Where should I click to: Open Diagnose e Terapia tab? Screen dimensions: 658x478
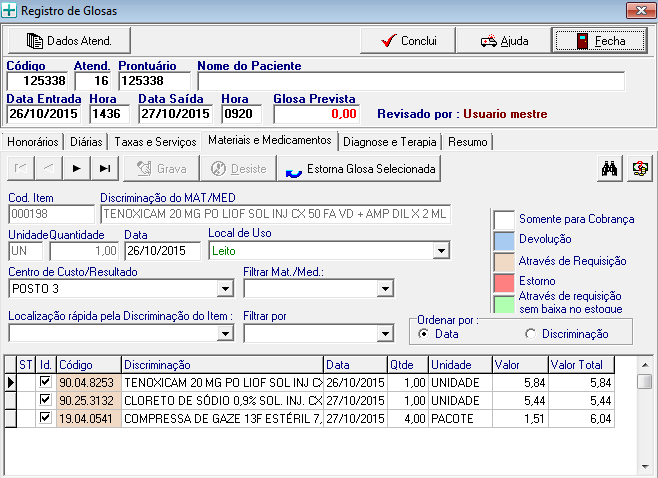390,142
